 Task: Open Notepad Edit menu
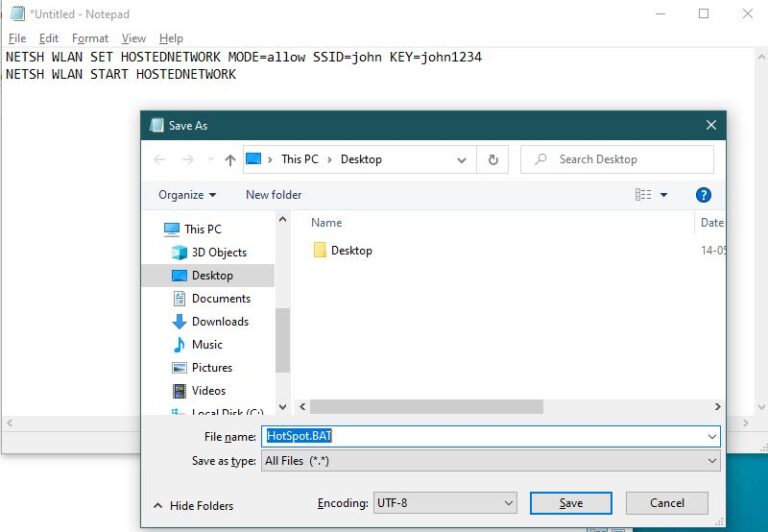point(48,38)
